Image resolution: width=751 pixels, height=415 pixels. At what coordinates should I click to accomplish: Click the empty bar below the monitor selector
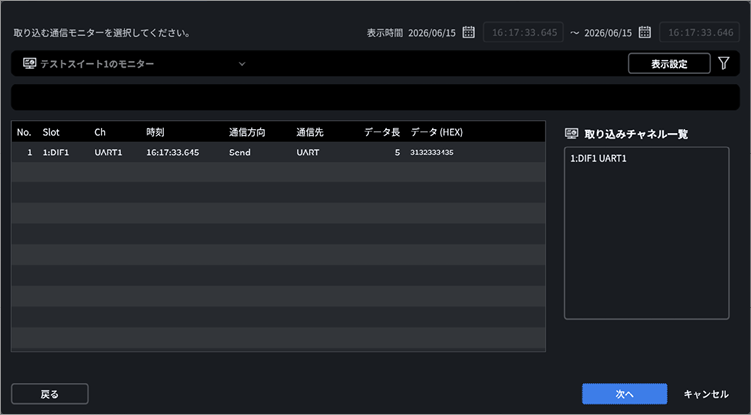(376, 97)
